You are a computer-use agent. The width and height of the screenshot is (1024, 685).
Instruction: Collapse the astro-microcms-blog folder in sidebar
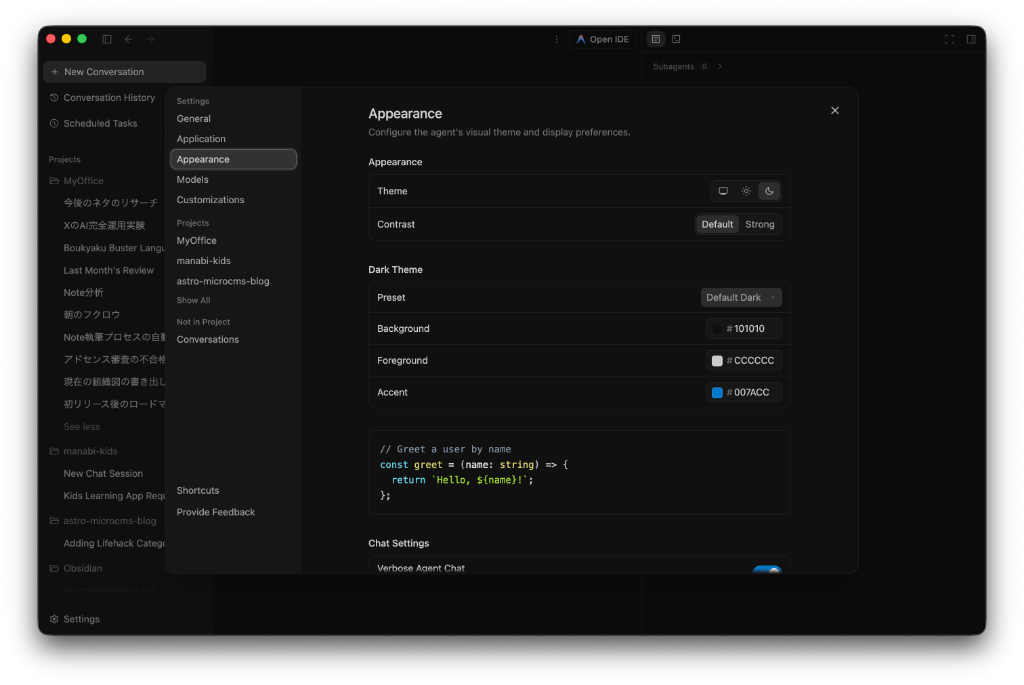coord(103,521)
